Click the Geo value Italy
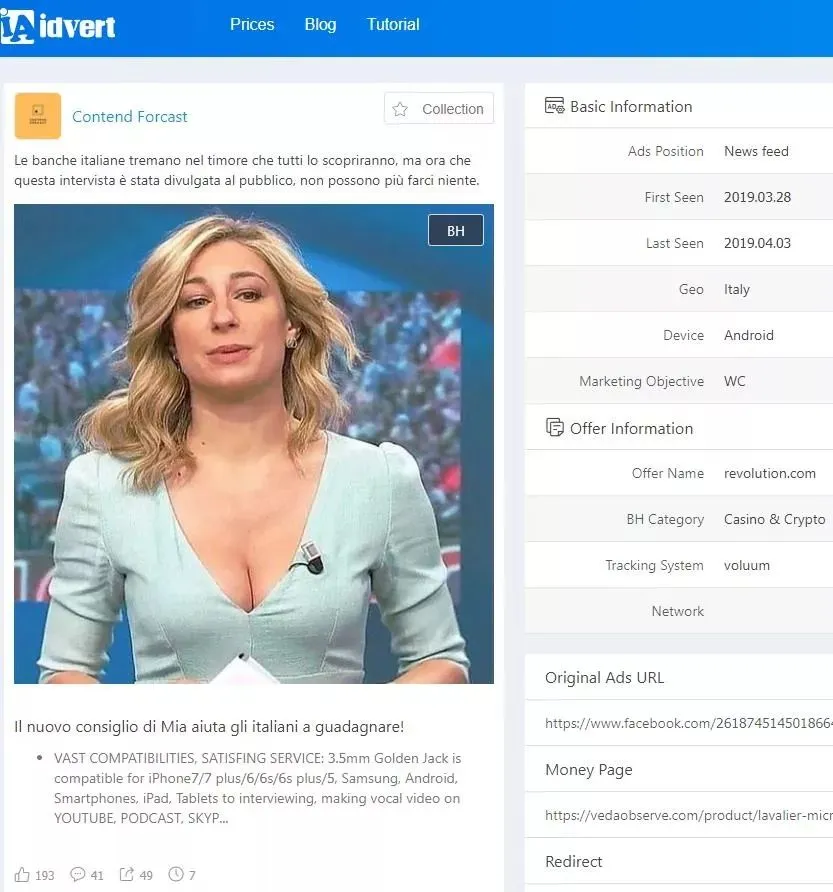 737,290
